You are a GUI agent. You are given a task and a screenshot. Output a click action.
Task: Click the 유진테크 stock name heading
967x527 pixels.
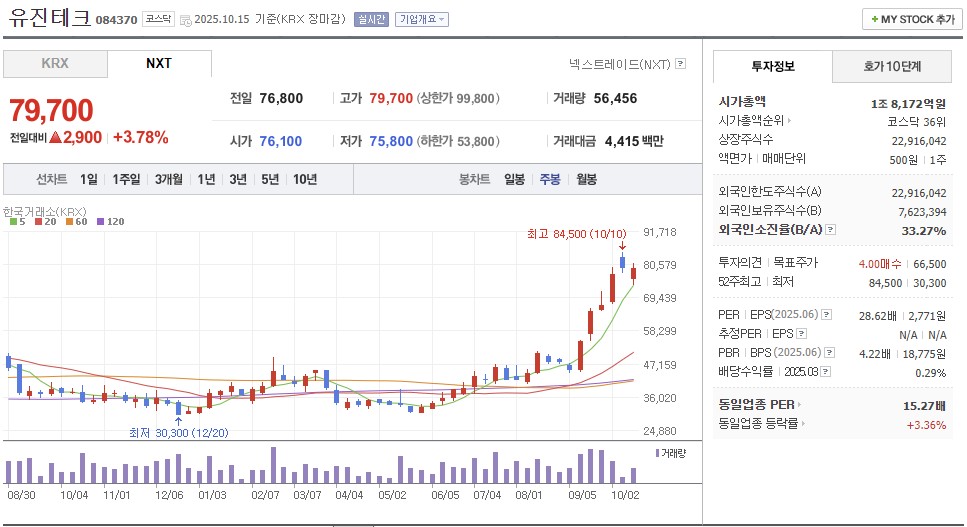(49, 18)
